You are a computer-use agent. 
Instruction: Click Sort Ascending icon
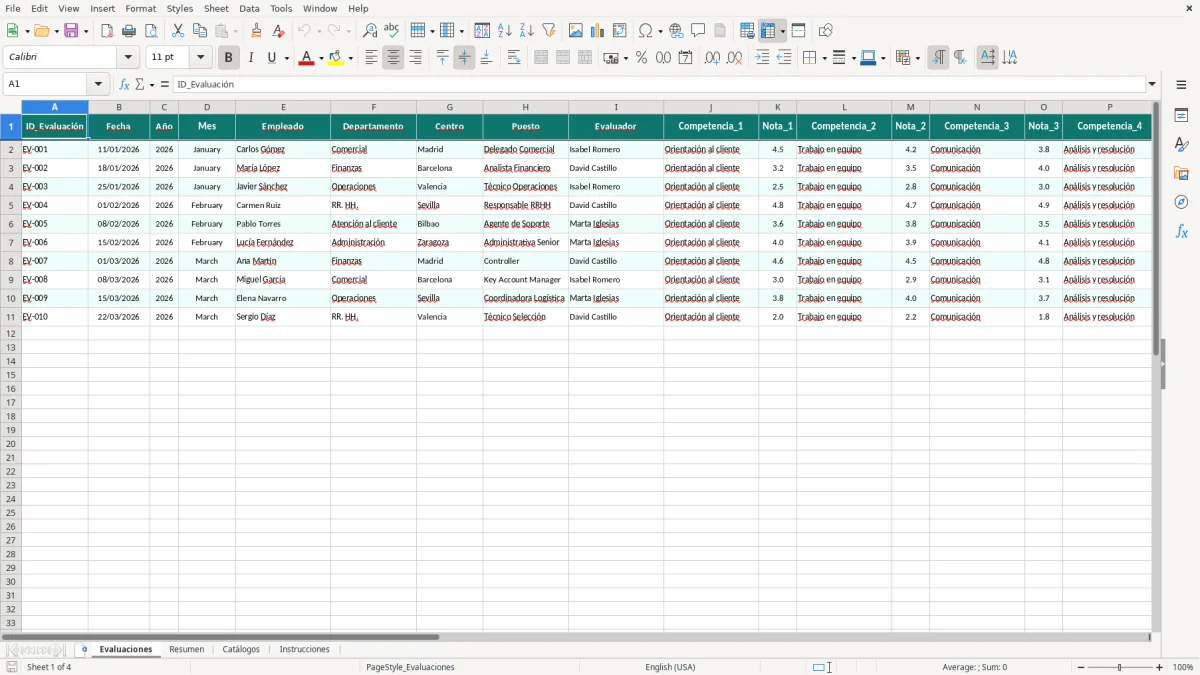(505, 31)
